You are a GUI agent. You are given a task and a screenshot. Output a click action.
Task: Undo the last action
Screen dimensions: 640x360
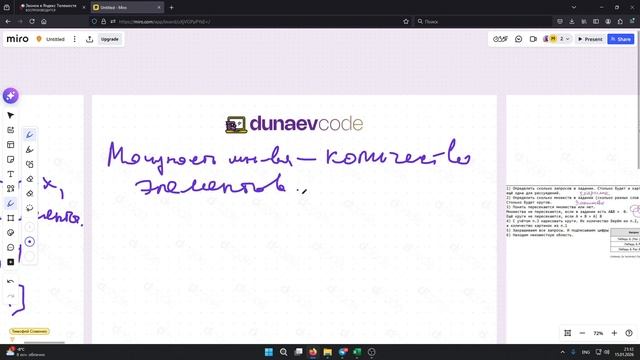11,282
